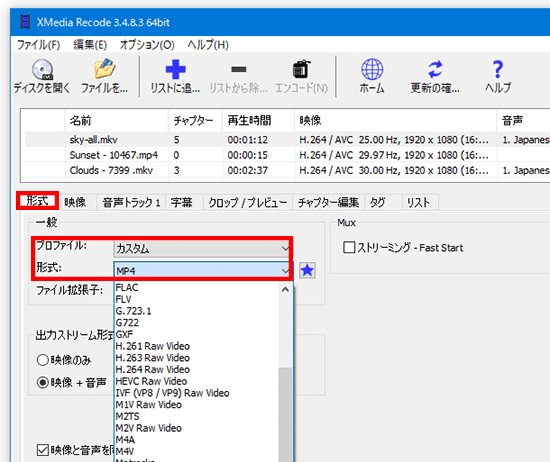Click the format list scroll-up arrow
The height and width of the screenshot is (462, 550).
(285, 290)
